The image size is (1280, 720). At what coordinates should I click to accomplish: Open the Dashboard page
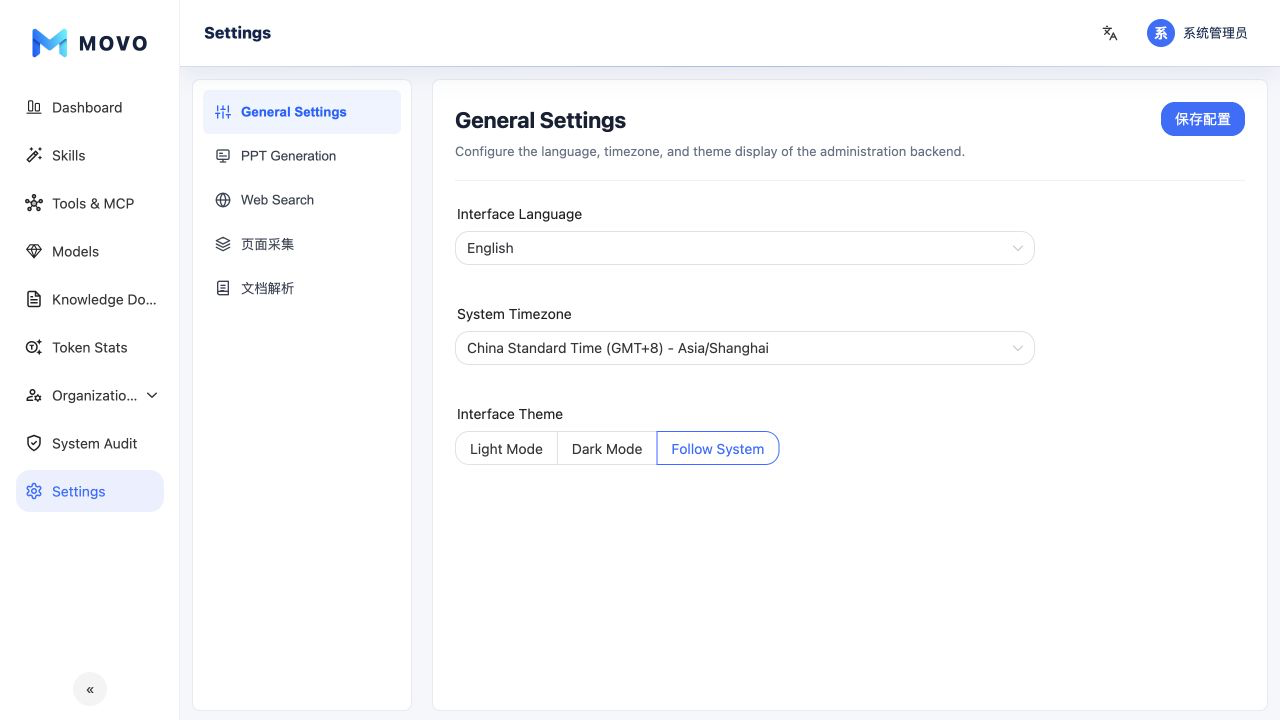[x=90, y=107]
